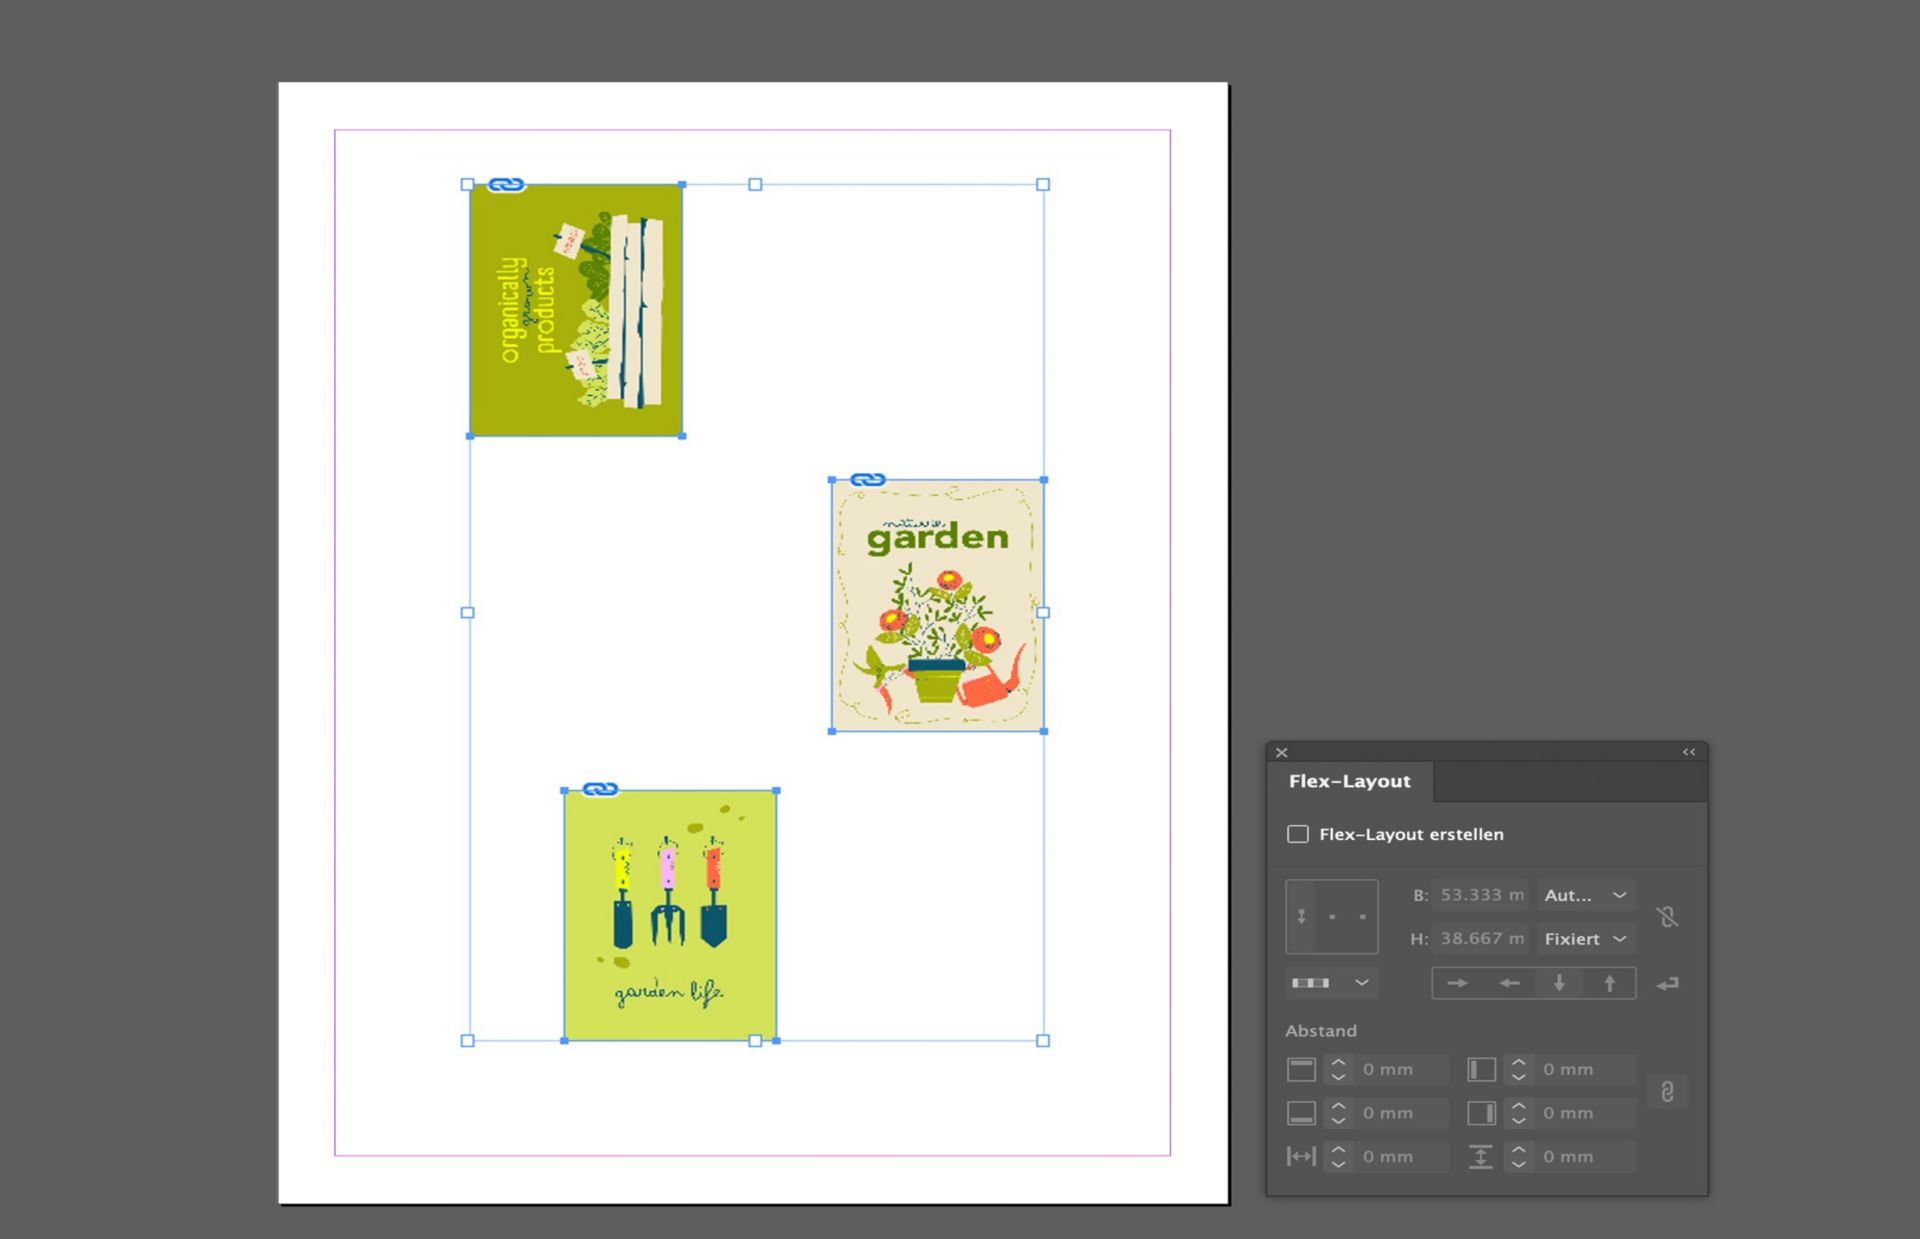The height and width of the screenshot is (1239, 1920).
Task: Enable the Flex-Layout erstellen checkbox
Action: tap(1297, 834)
